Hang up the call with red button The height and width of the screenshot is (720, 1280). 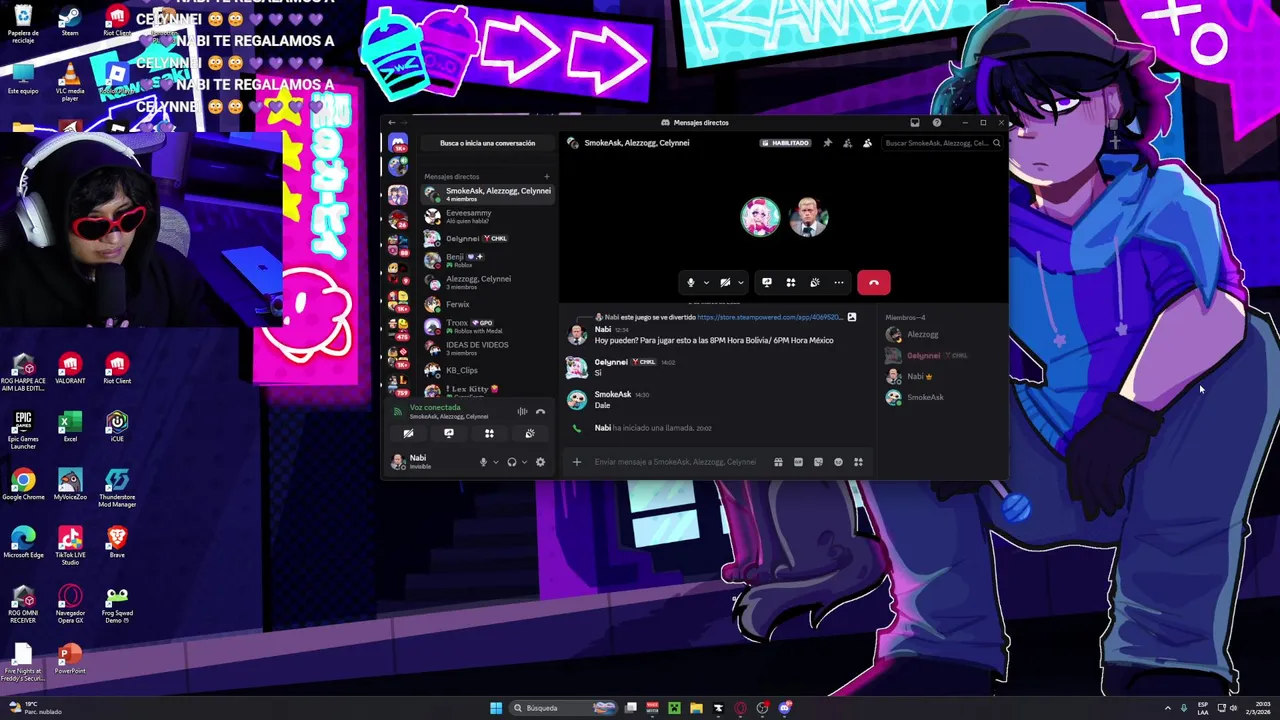coord(874,283)
